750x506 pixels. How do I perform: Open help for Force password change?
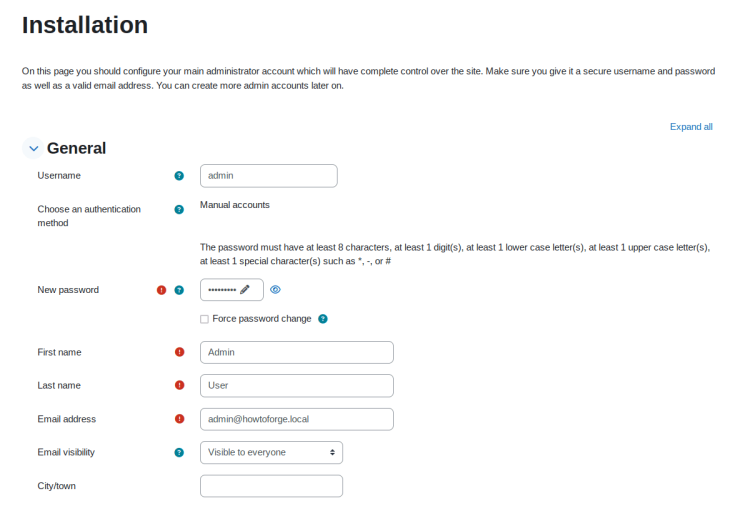[323, 319]
